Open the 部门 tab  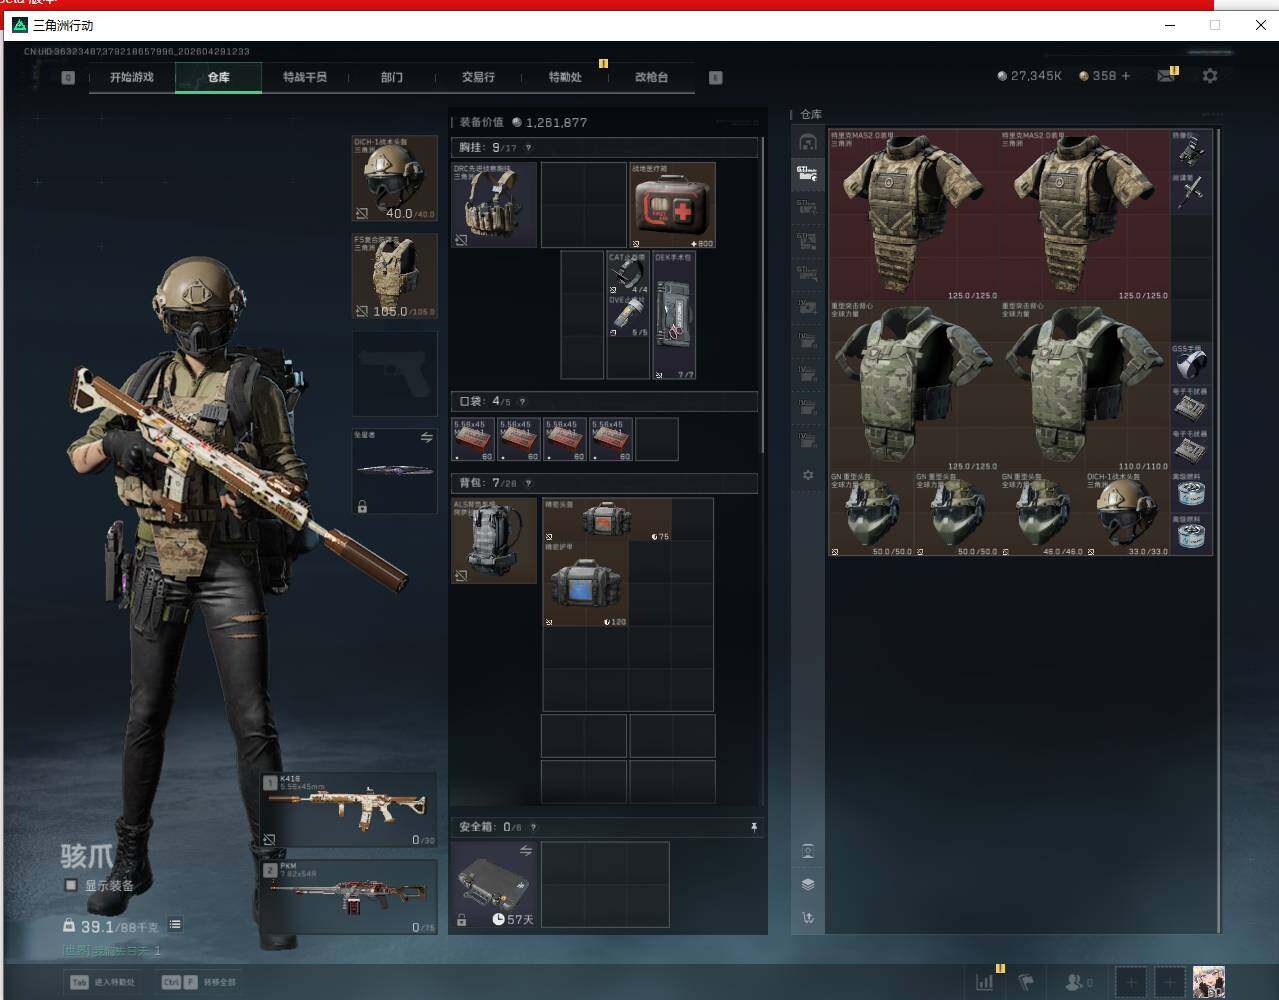click(x=391, y=77)
